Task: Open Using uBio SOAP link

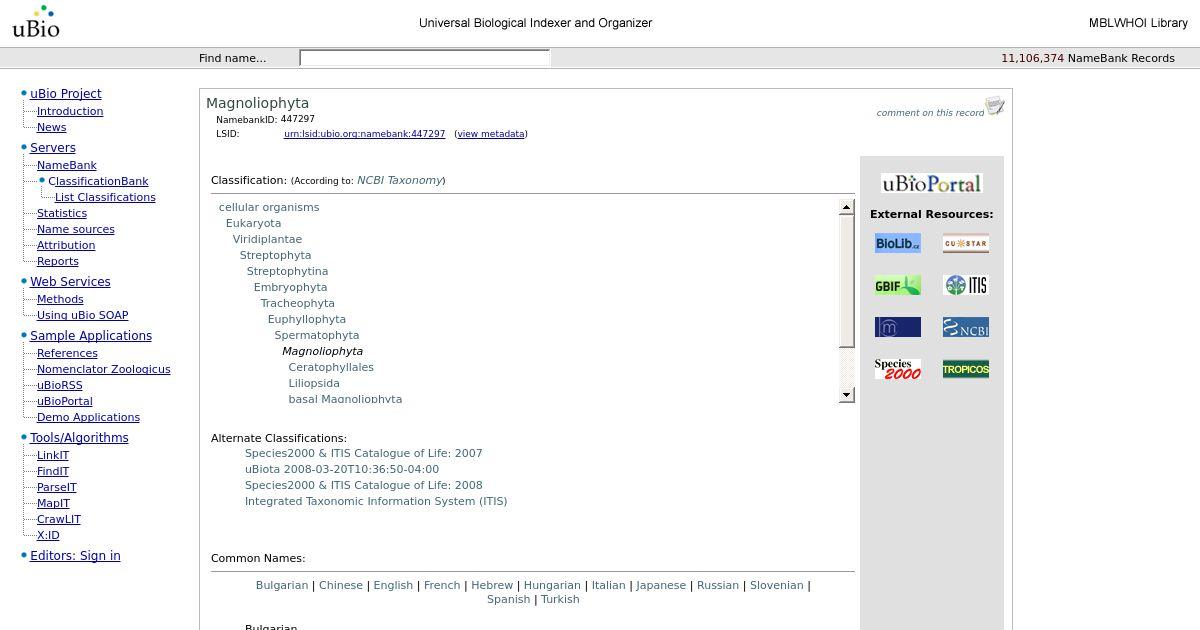Action: click(x=83, y=315)
